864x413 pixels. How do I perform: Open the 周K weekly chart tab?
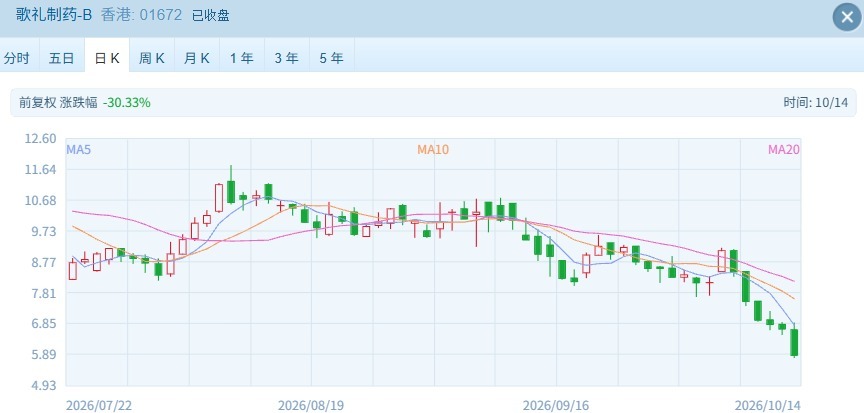point(152,58)
